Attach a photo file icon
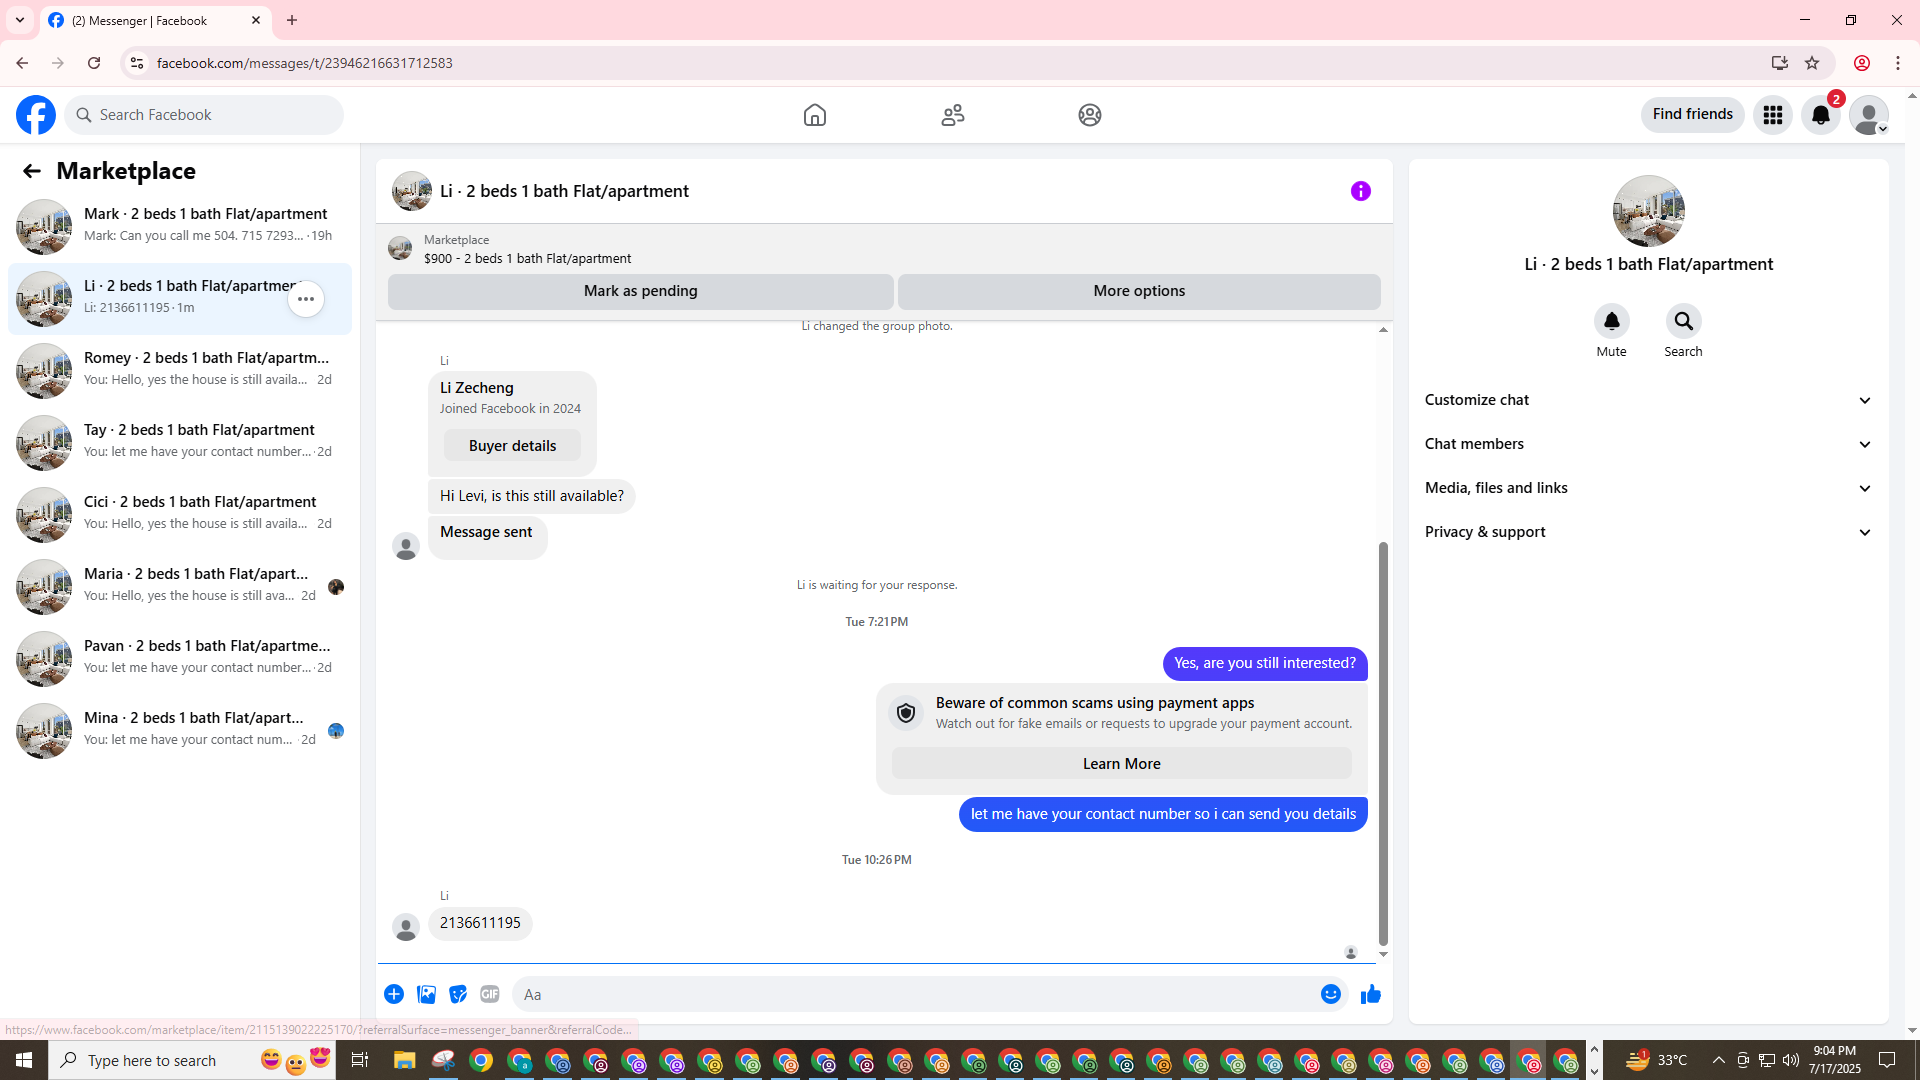 tap(426, 994)
